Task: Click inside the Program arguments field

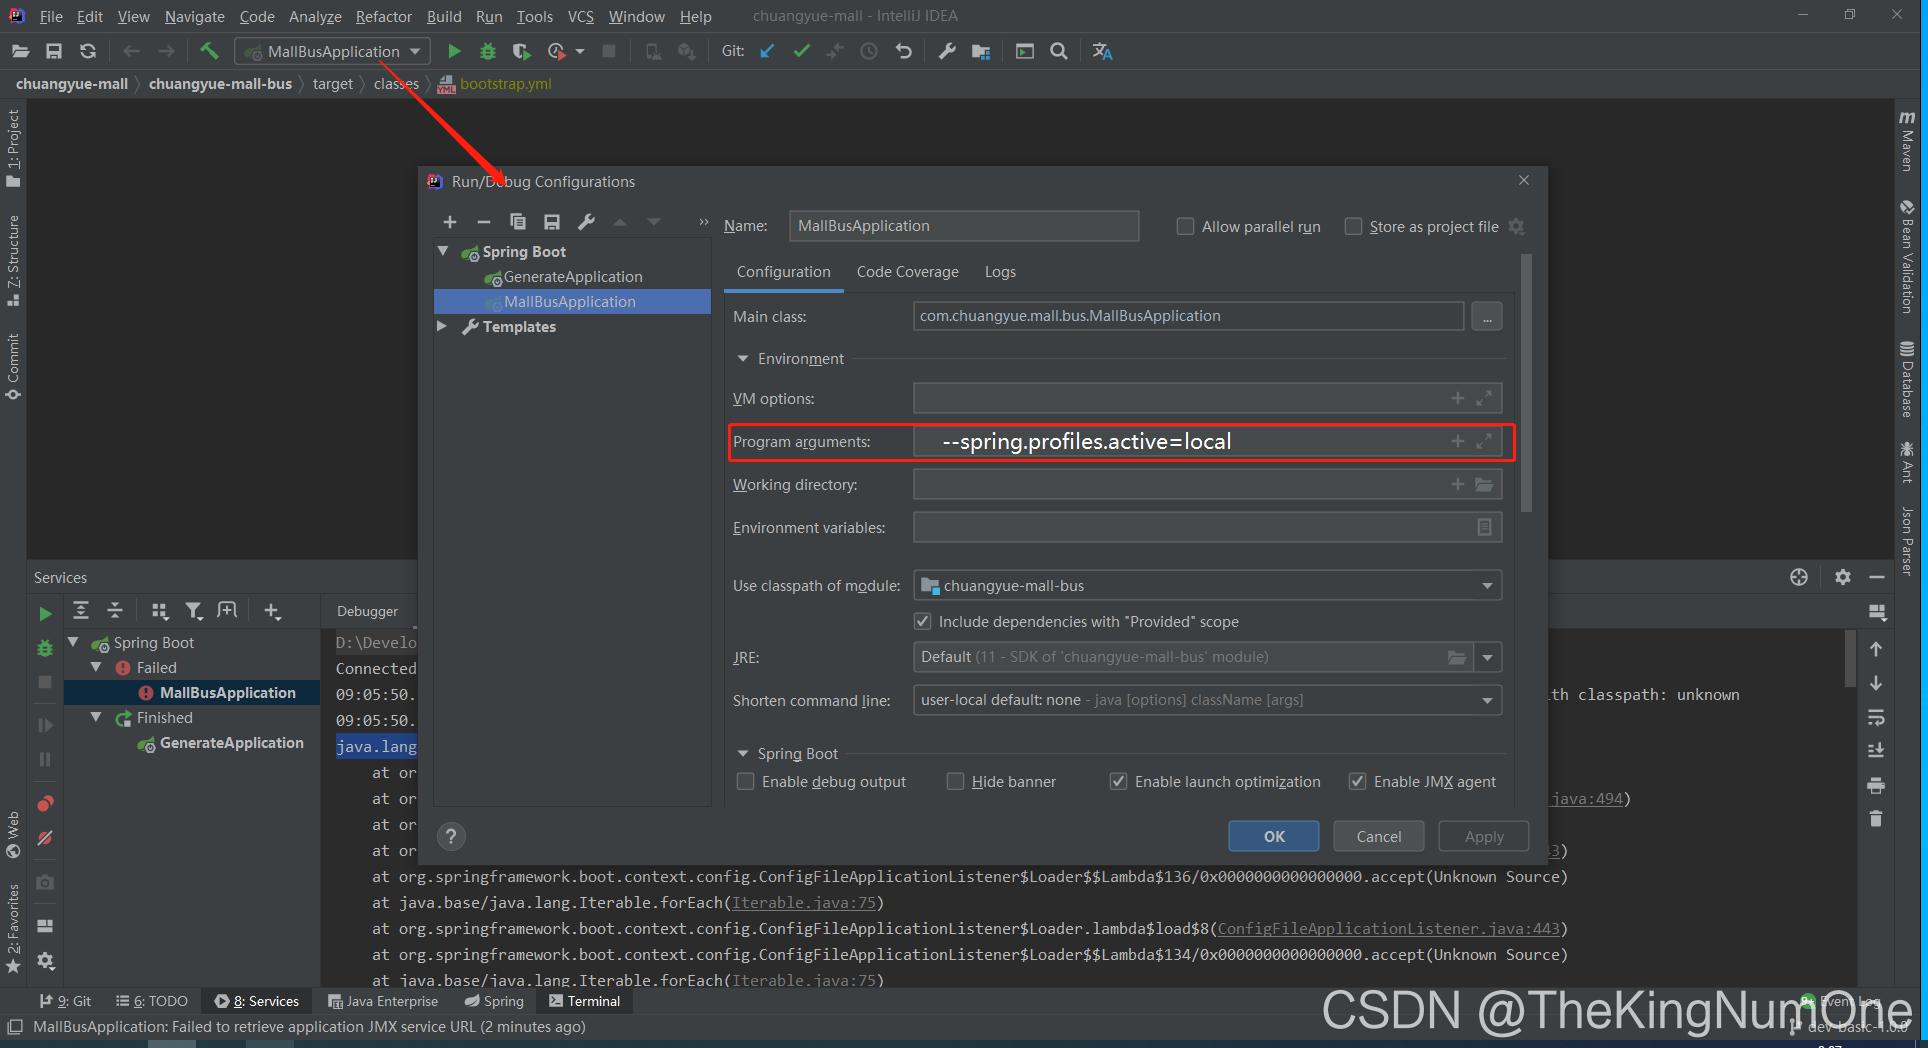Action: 1150,441
